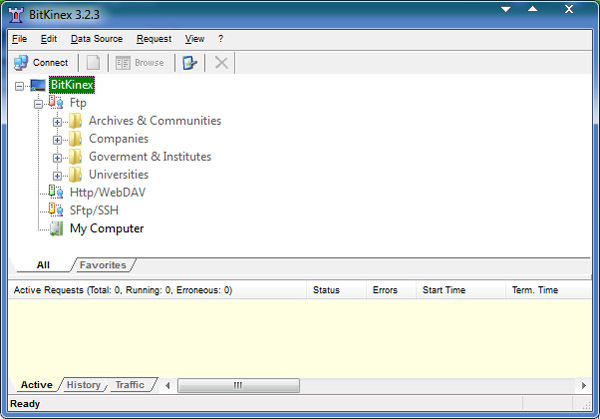The width and height of the screenshot is (600, 419).
Task: Switch to the All tab
Action: point(43,265)
